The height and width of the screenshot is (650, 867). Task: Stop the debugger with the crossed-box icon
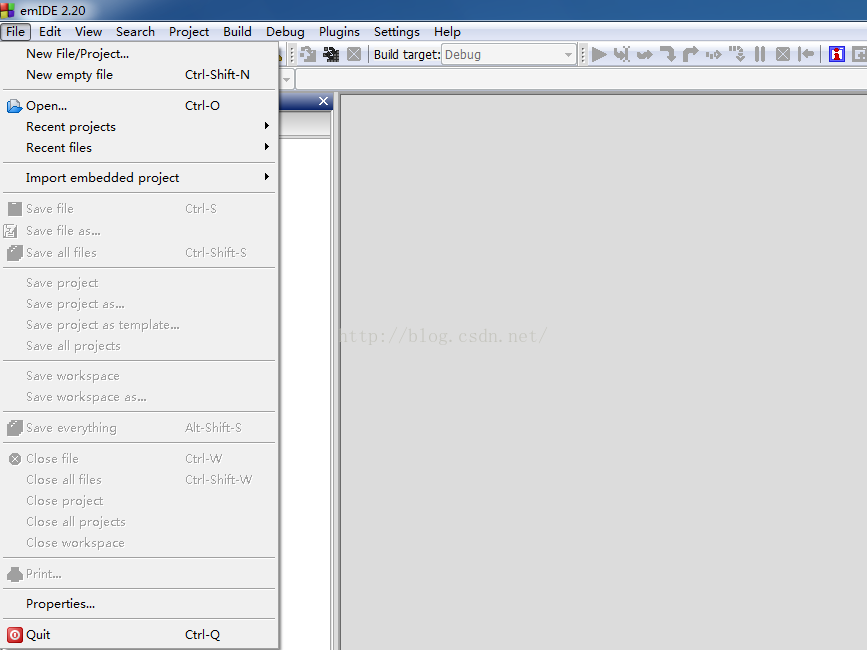coord(783,54)
